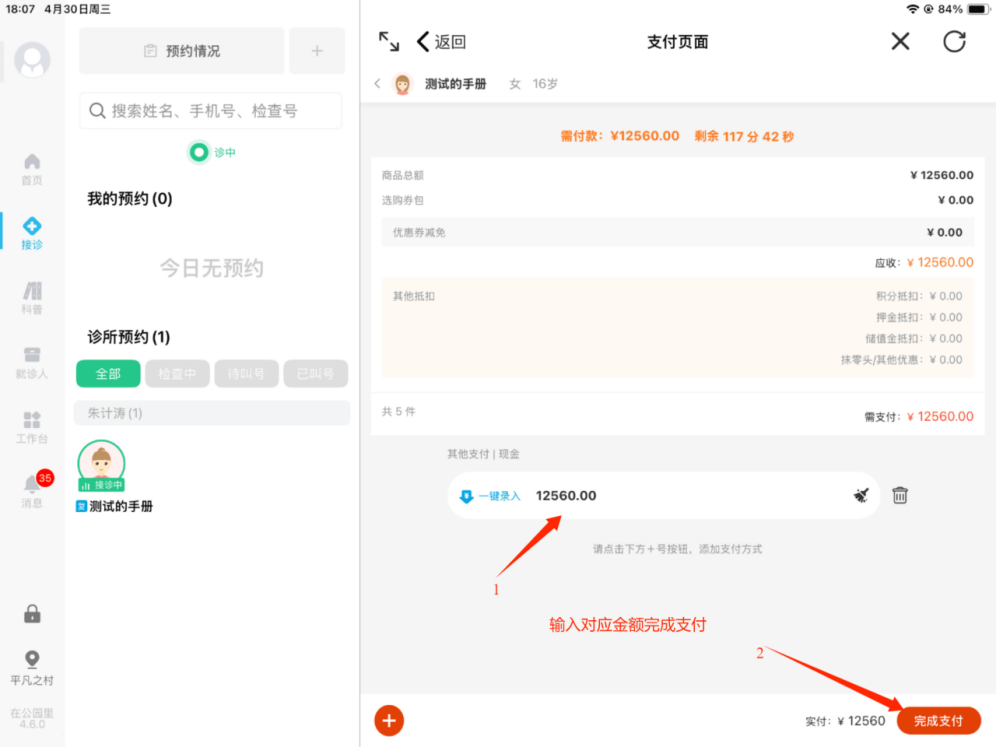
Task: Filter appointments by 待叫号
Action: coord(246,374)
